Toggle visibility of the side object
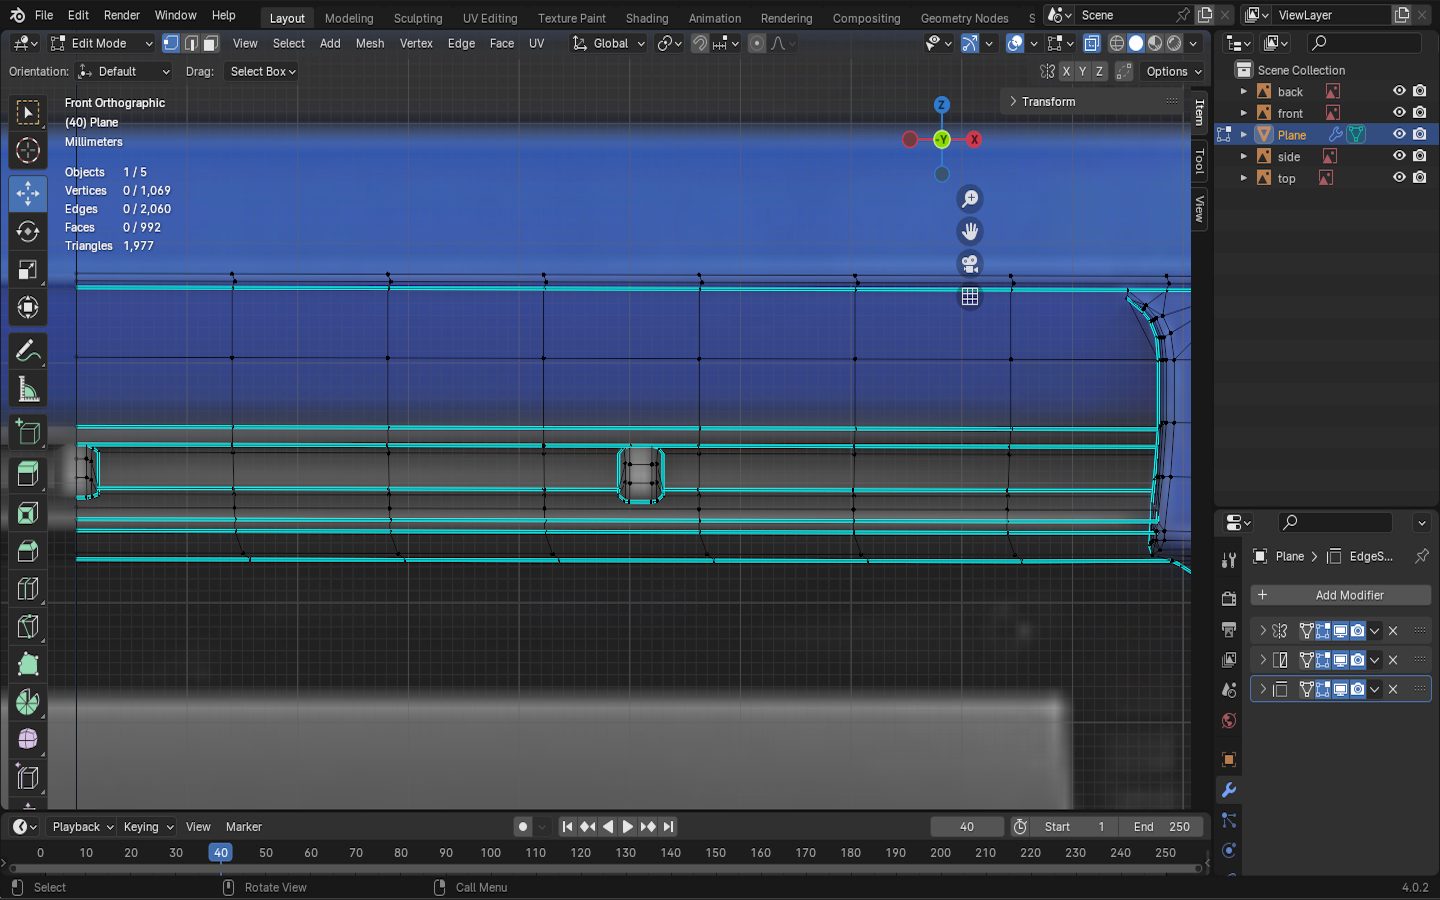The image size is (1440, 900). [1399, 156]
